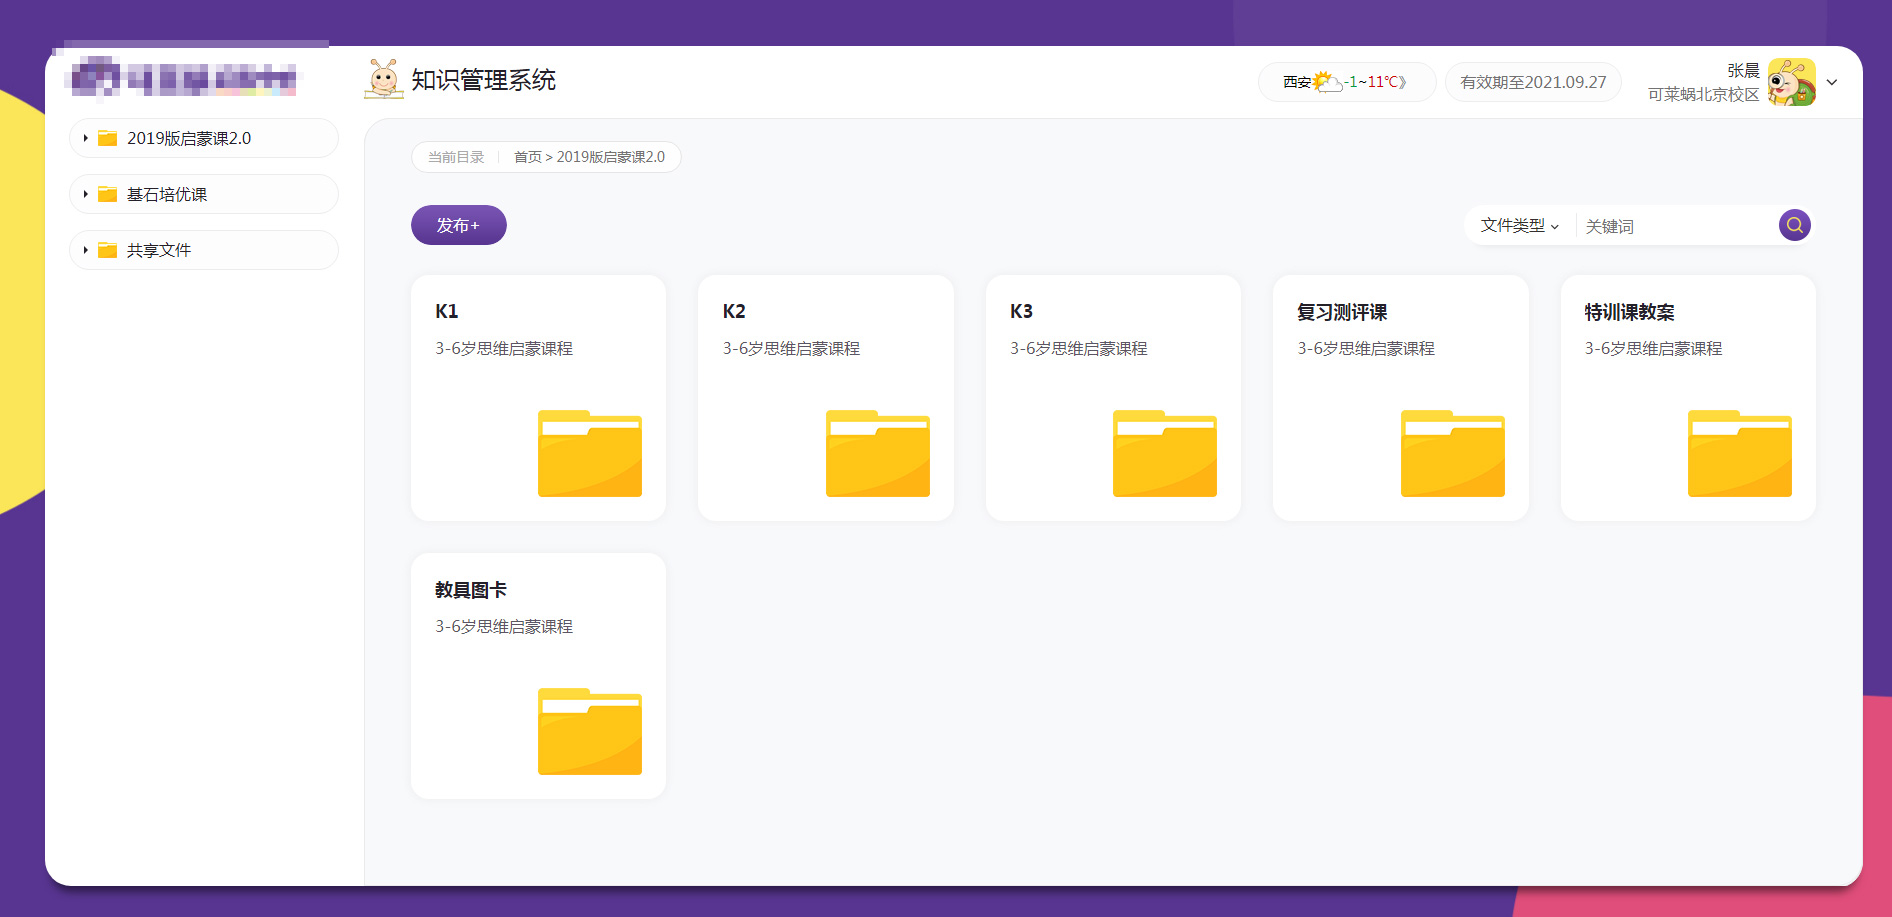Click 2019版启蒙课2.0 in the breadcrumb

[x=611, y=157]
